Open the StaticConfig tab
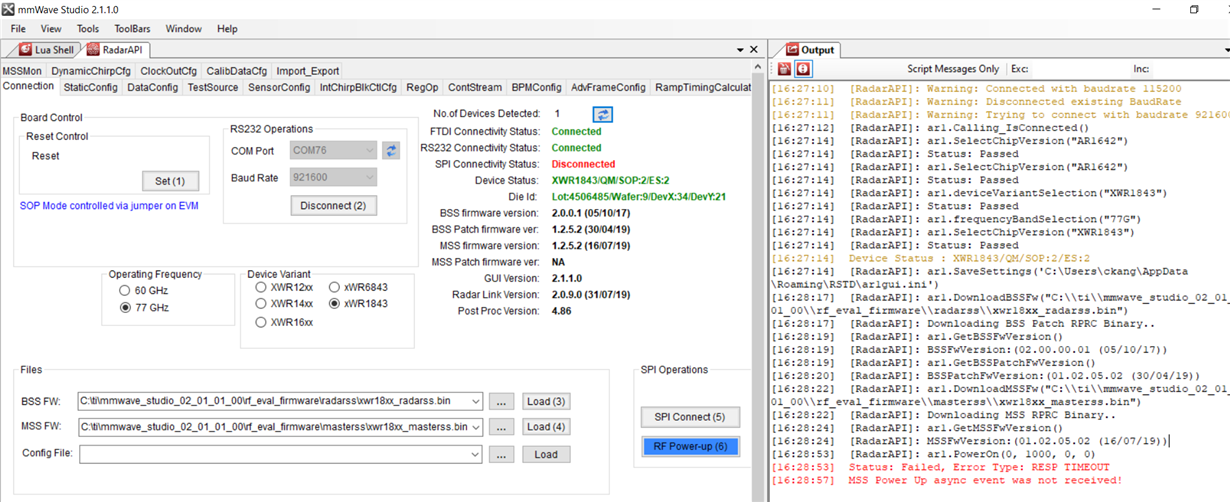 90,87
